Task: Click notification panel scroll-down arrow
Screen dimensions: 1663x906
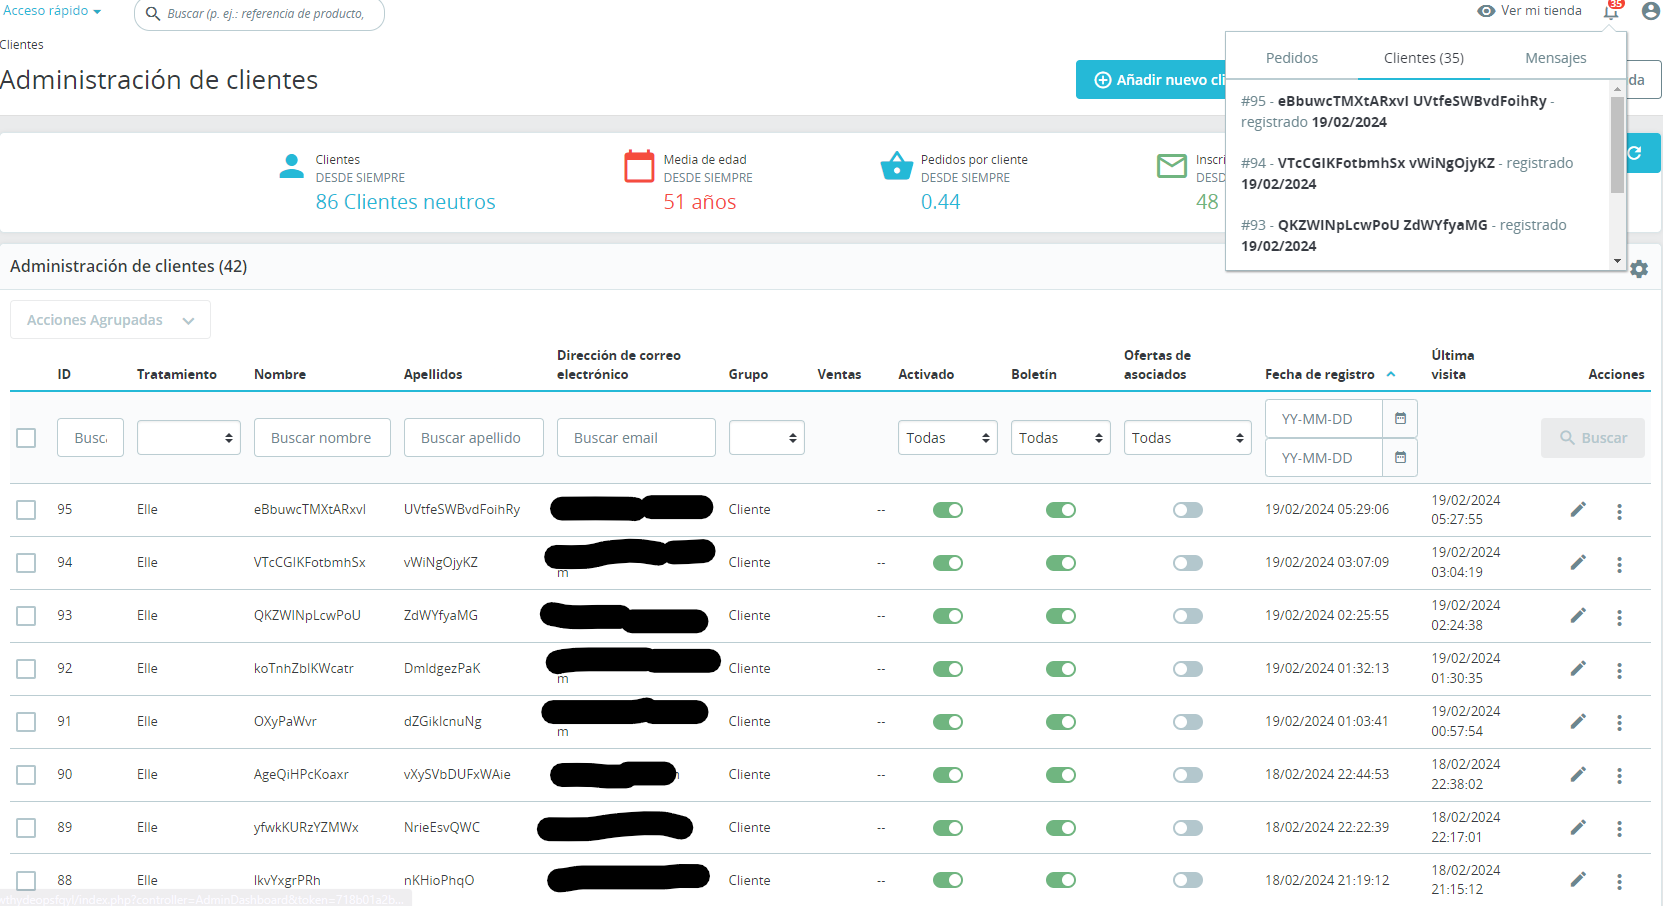Action: coord(1617,261)
